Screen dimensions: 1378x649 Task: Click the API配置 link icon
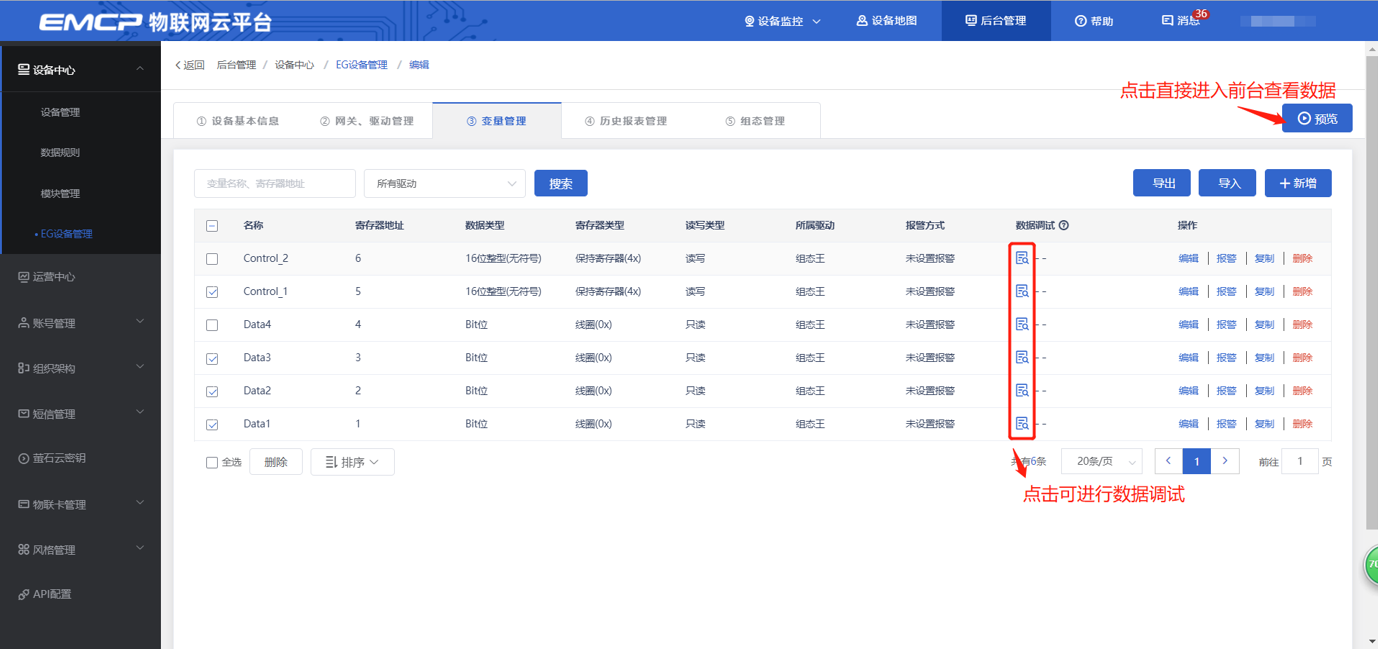click(x=24, y=594)
